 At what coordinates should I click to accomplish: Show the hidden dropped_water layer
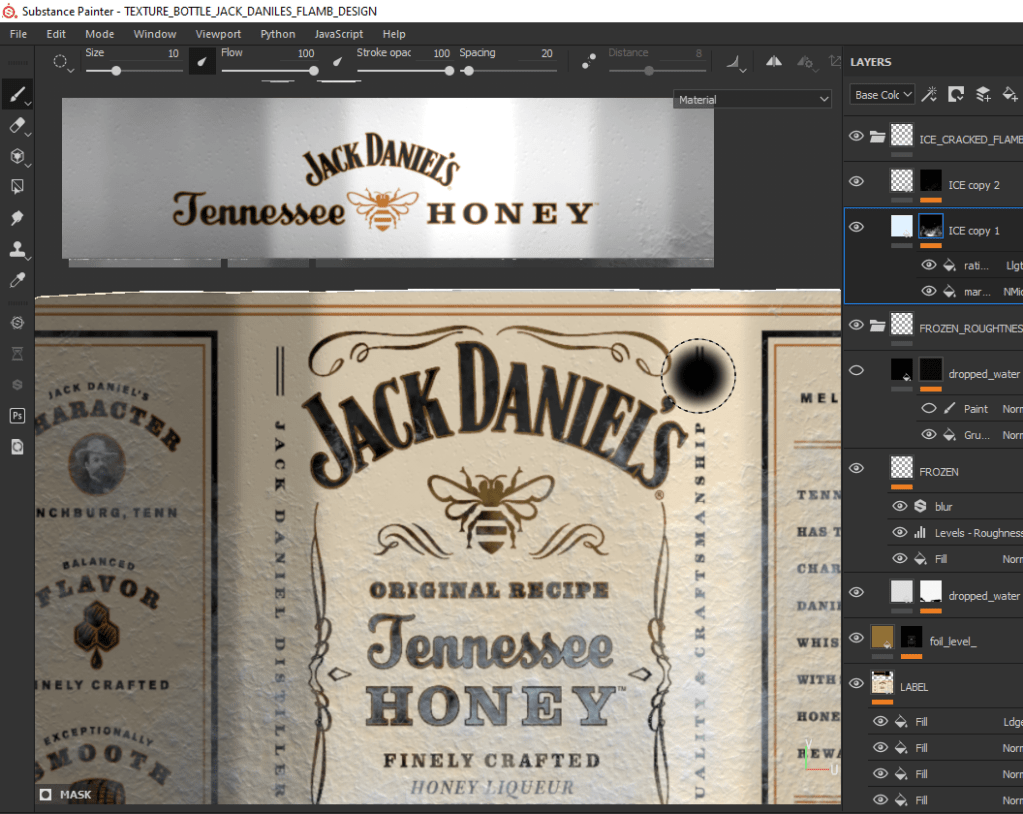pos(856,370)
